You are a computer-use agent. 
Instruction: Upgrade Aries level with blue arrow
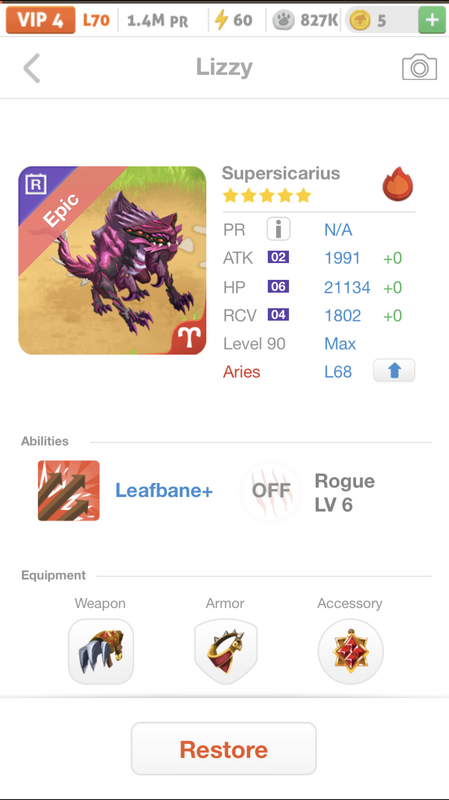point(394,370)
